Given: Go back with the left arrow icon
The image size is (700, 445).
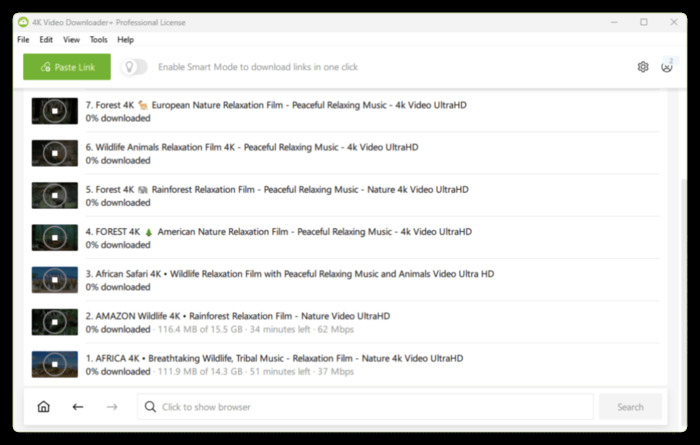Looking at the screenshot, I should (78, 407).
